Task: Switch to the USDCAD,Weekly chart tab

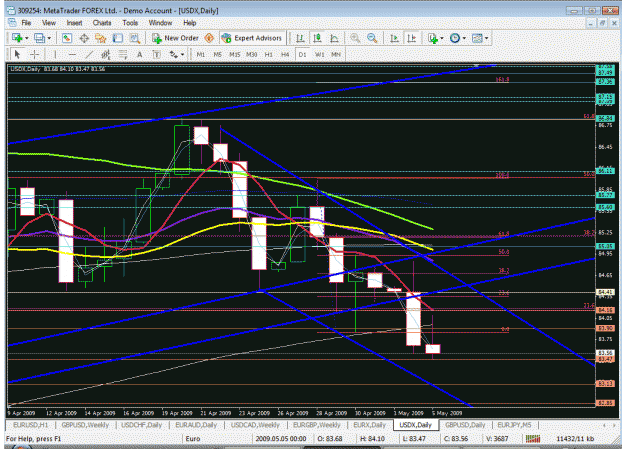Action: click(x=256, y=425)
